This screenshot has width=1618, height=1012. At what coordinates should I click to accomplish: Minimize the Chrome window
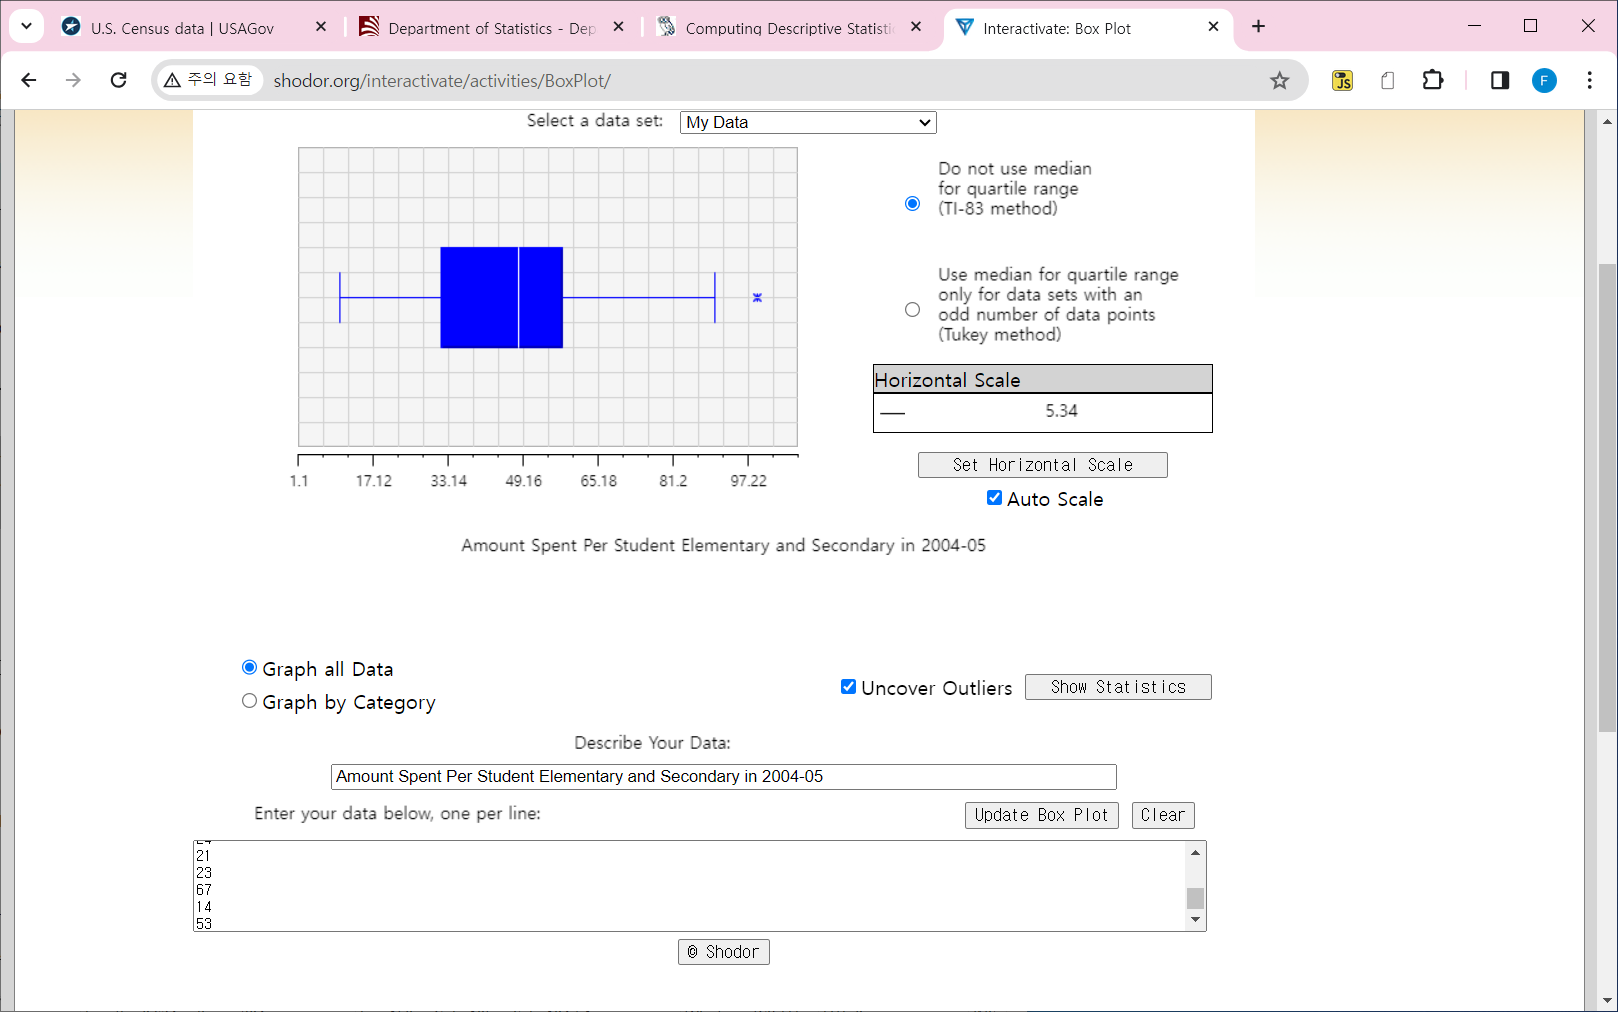pyautogui.click(x=1474, y=26)
